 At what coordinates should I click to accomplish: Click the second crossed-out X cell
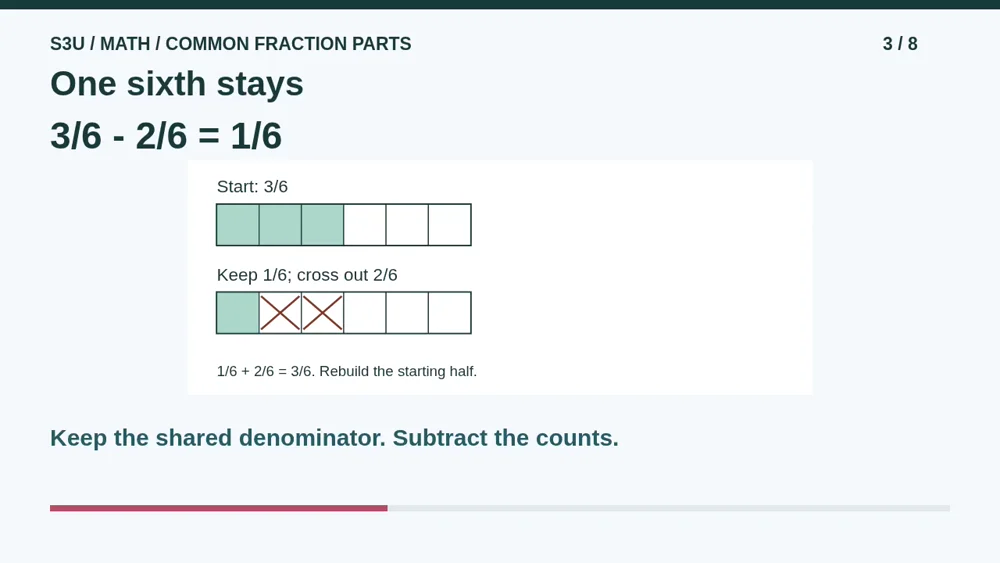click(x=323, y=313)
